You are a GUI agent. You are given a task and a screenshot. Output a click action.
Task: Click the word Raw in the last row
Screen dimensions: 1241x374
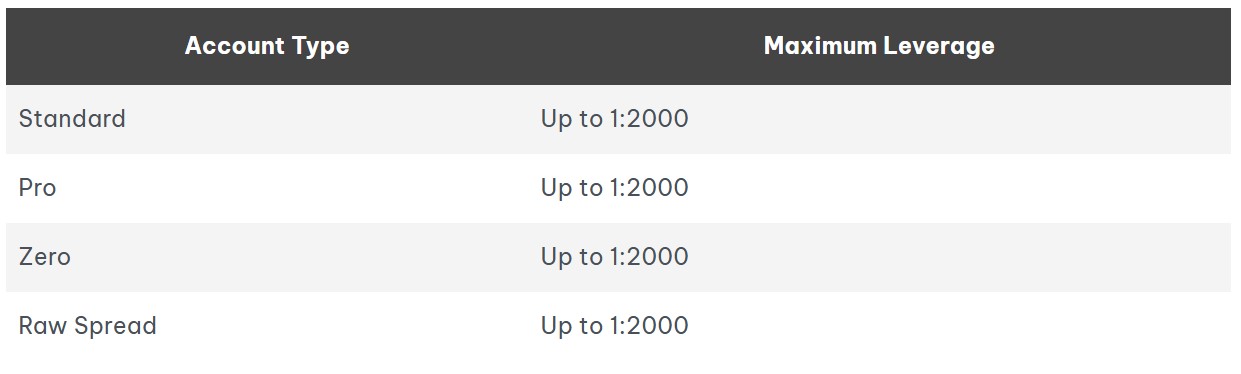pos(40,326)
